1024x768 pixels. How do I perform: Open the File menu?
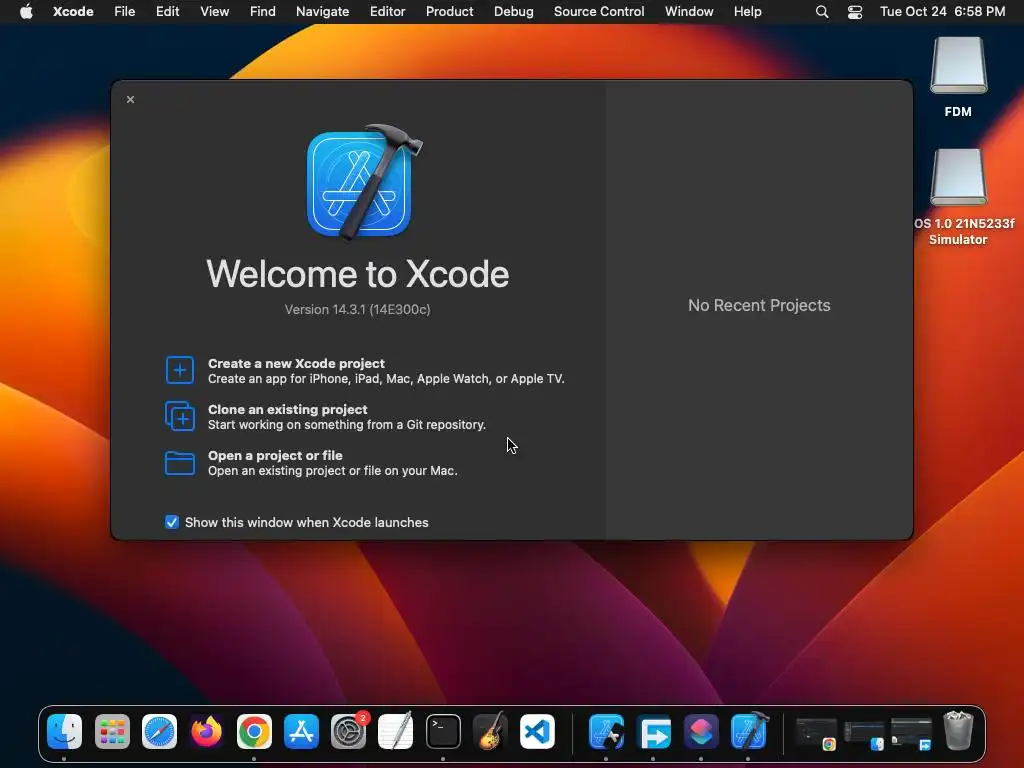(x=124, y=12)
